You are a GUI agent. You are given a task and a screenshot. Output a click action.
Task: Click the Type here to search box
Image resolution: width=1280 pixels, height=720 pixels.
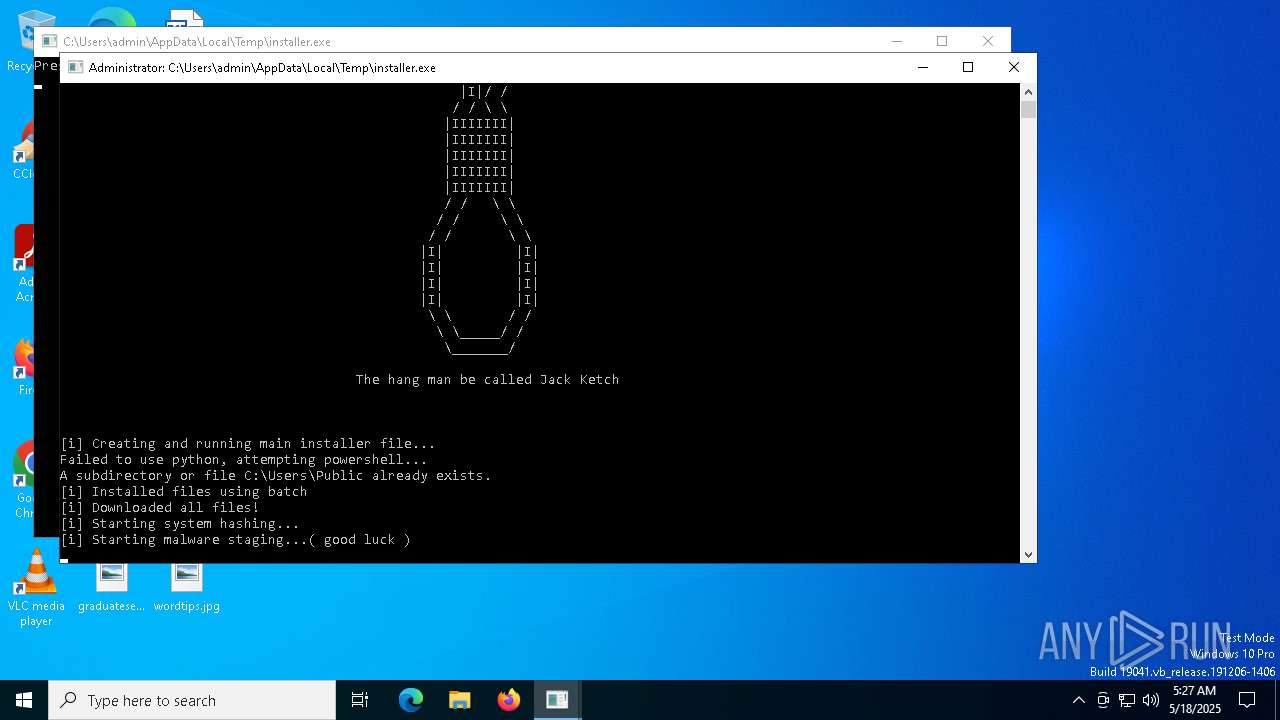(x=192, y=700)
